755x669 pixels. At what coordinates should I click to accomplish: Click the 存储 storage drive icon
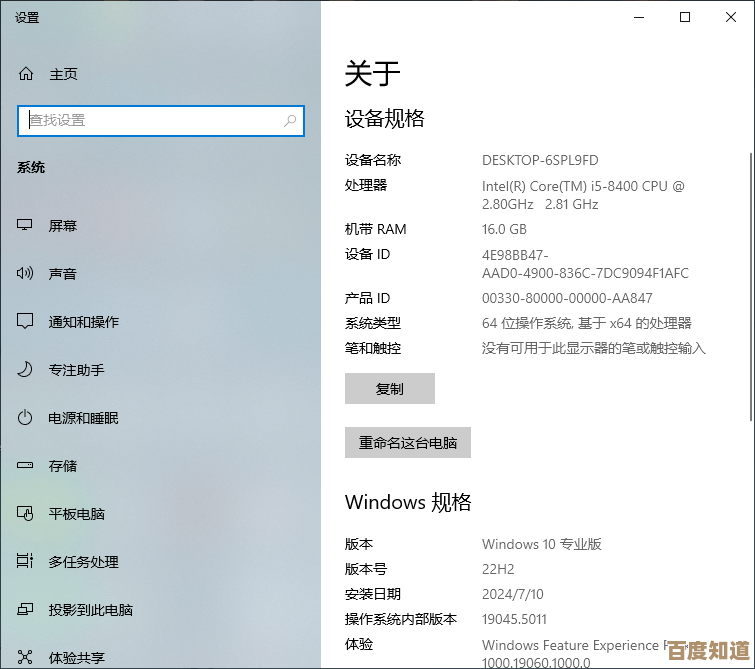(x=25, y=465)
